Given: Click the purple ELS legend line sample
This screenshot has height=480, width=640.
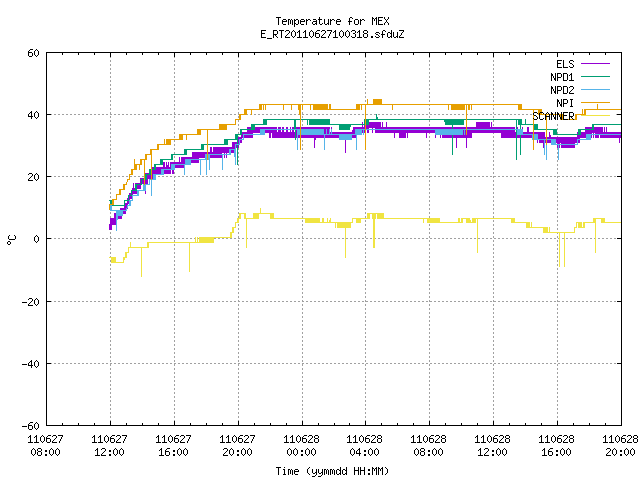Looking at the screenshot, I should 595,64.
